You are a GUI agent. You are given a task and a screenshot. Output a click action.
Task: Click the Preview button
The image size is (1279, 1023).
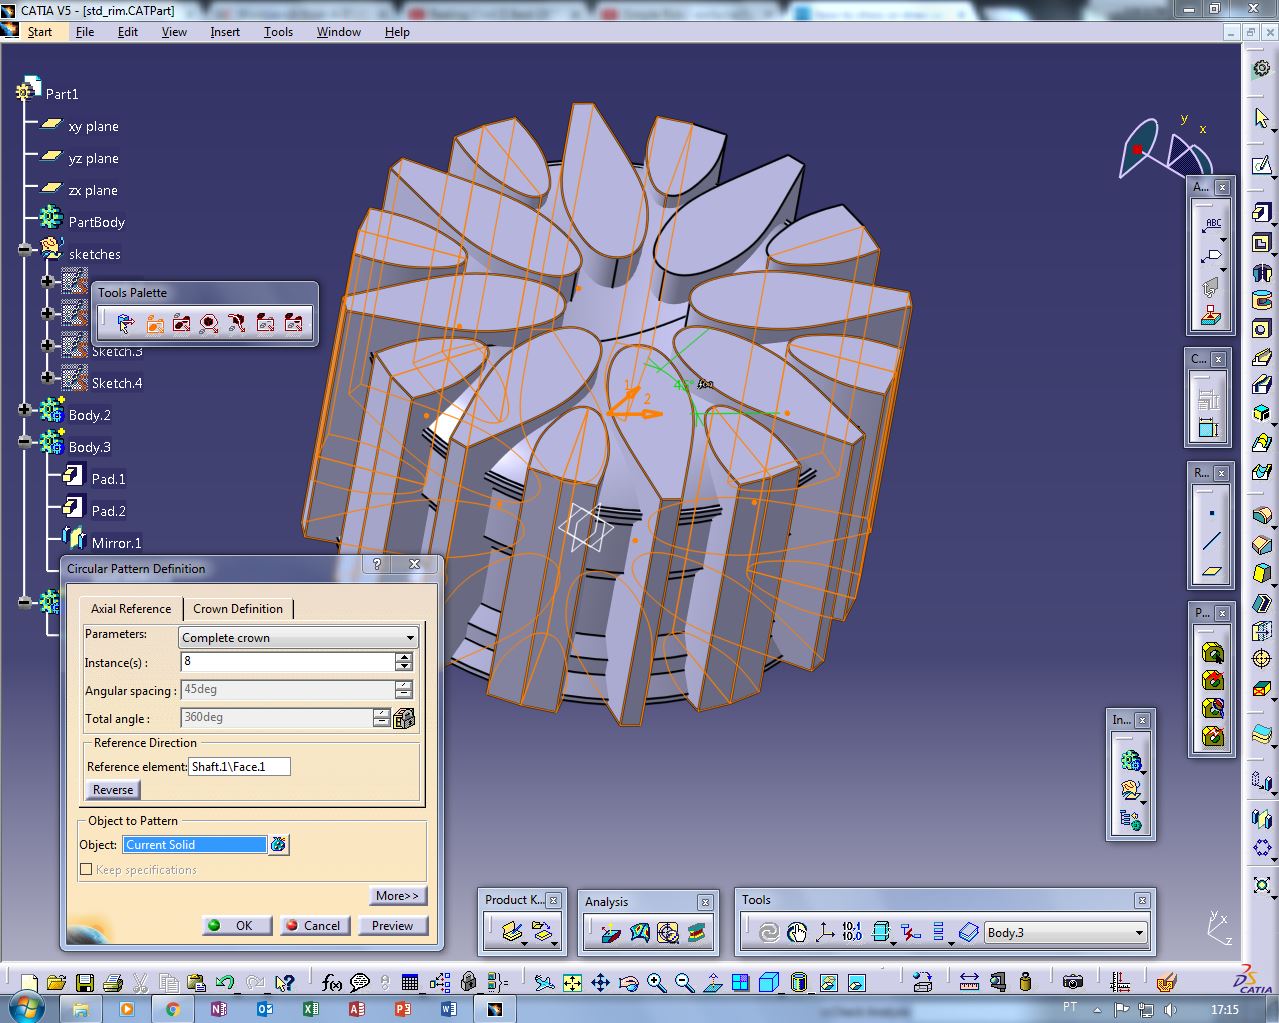point(392,926)
